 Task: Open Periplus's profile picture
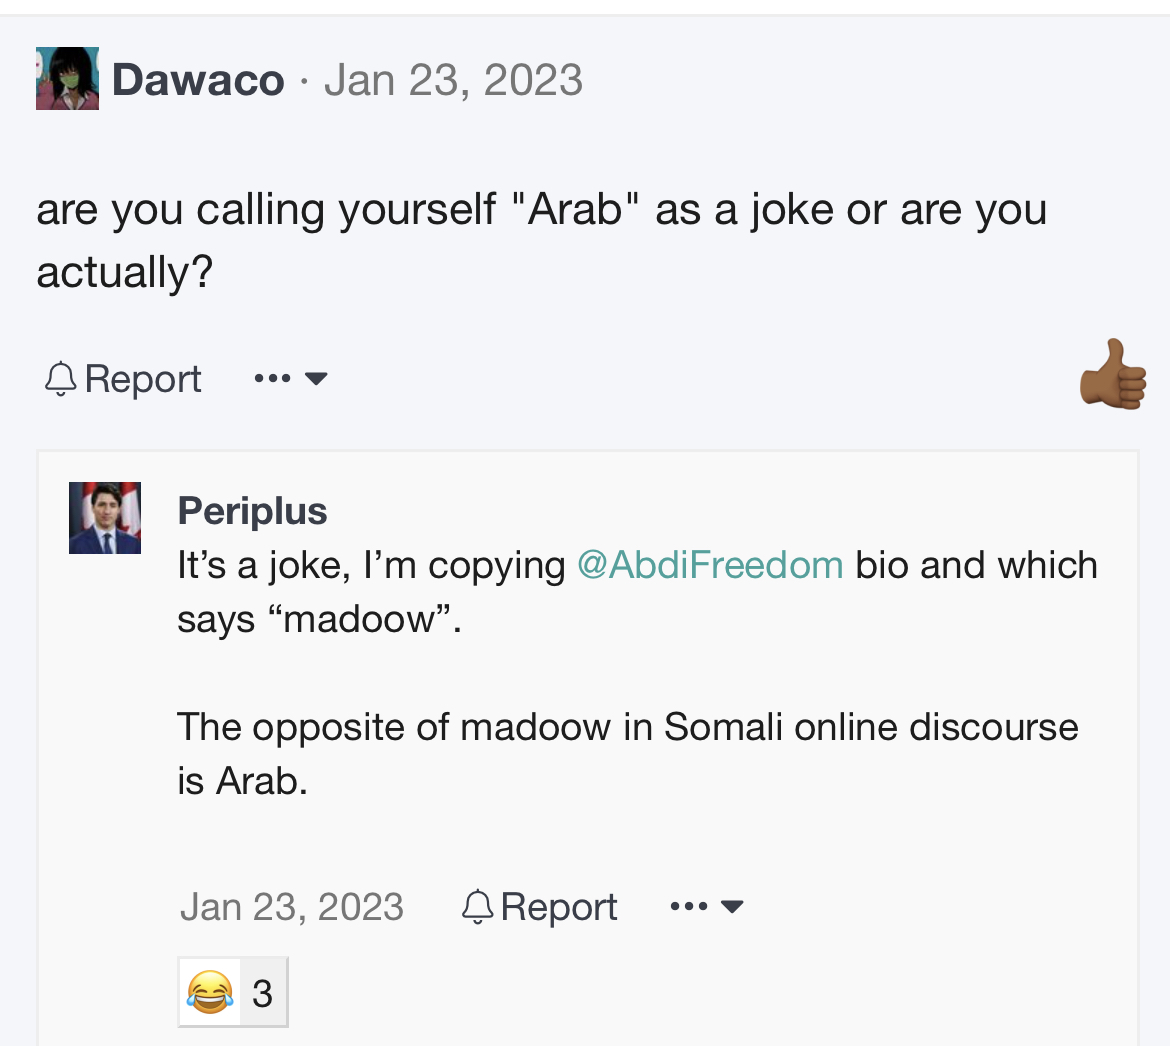105,518
